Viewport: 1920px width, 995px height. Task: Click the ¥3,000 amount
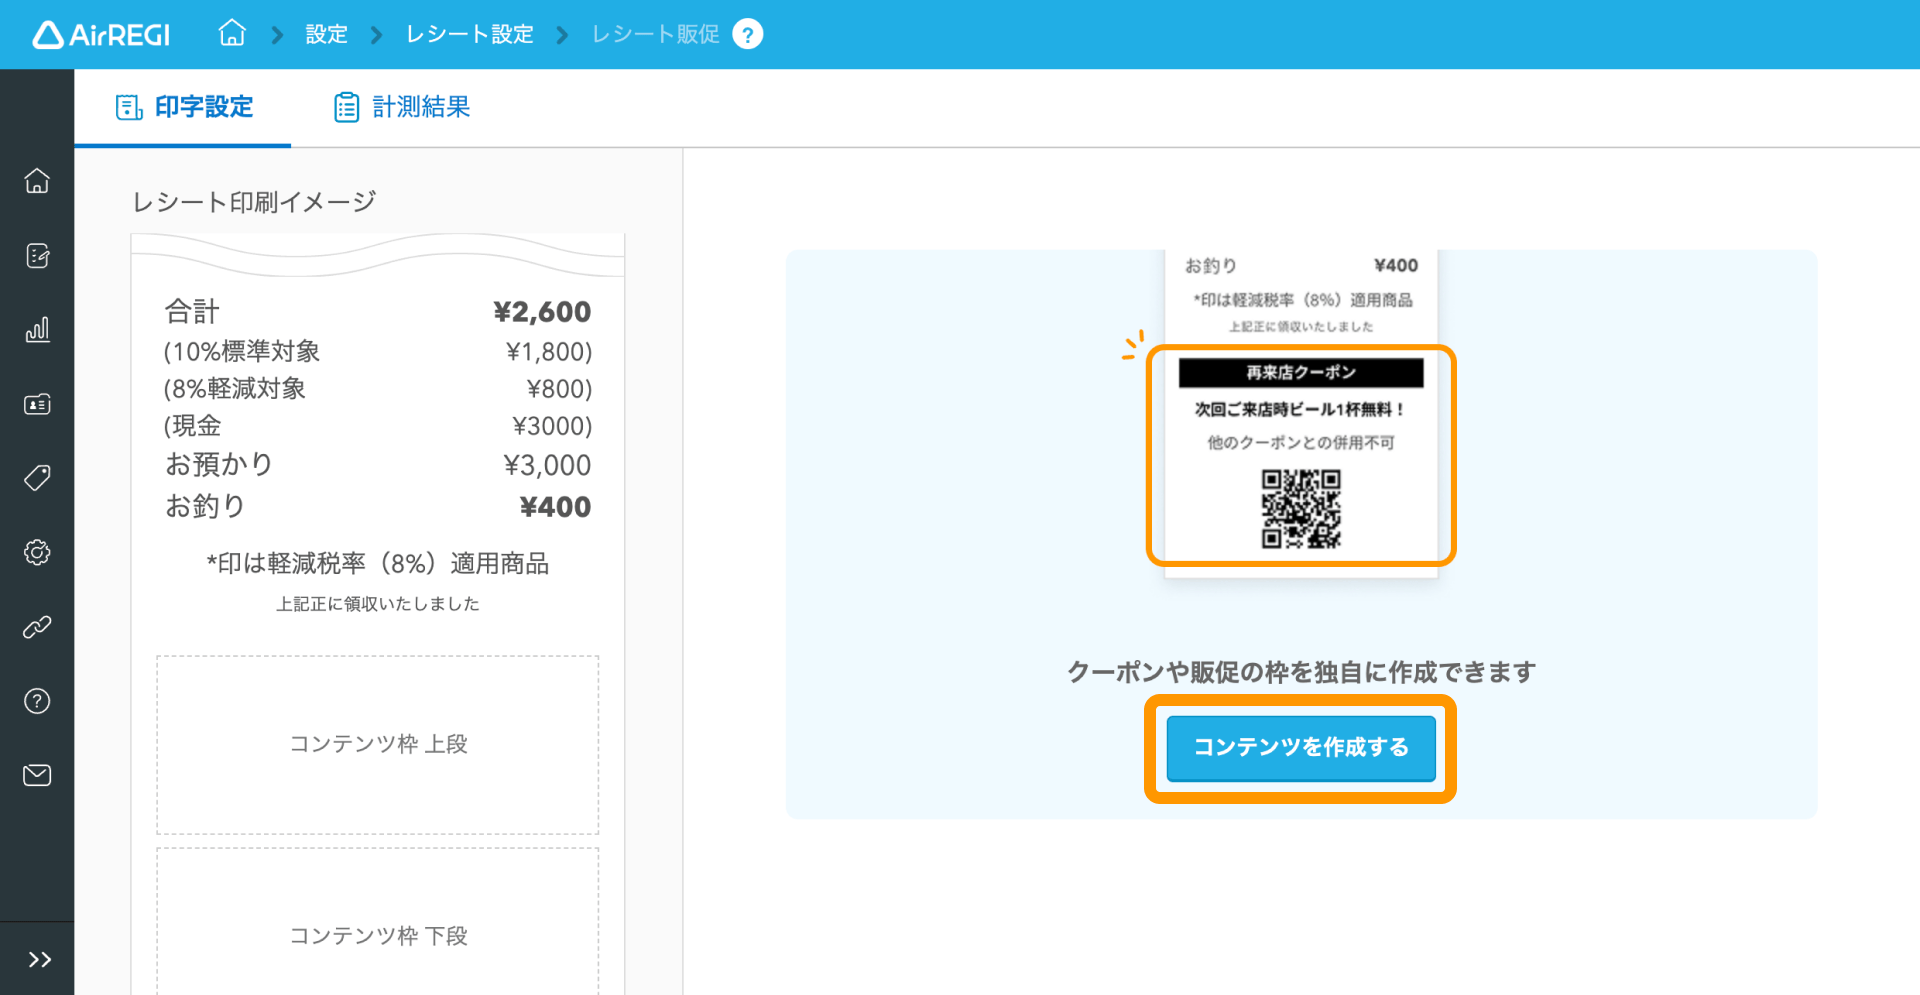coord(547,465)
